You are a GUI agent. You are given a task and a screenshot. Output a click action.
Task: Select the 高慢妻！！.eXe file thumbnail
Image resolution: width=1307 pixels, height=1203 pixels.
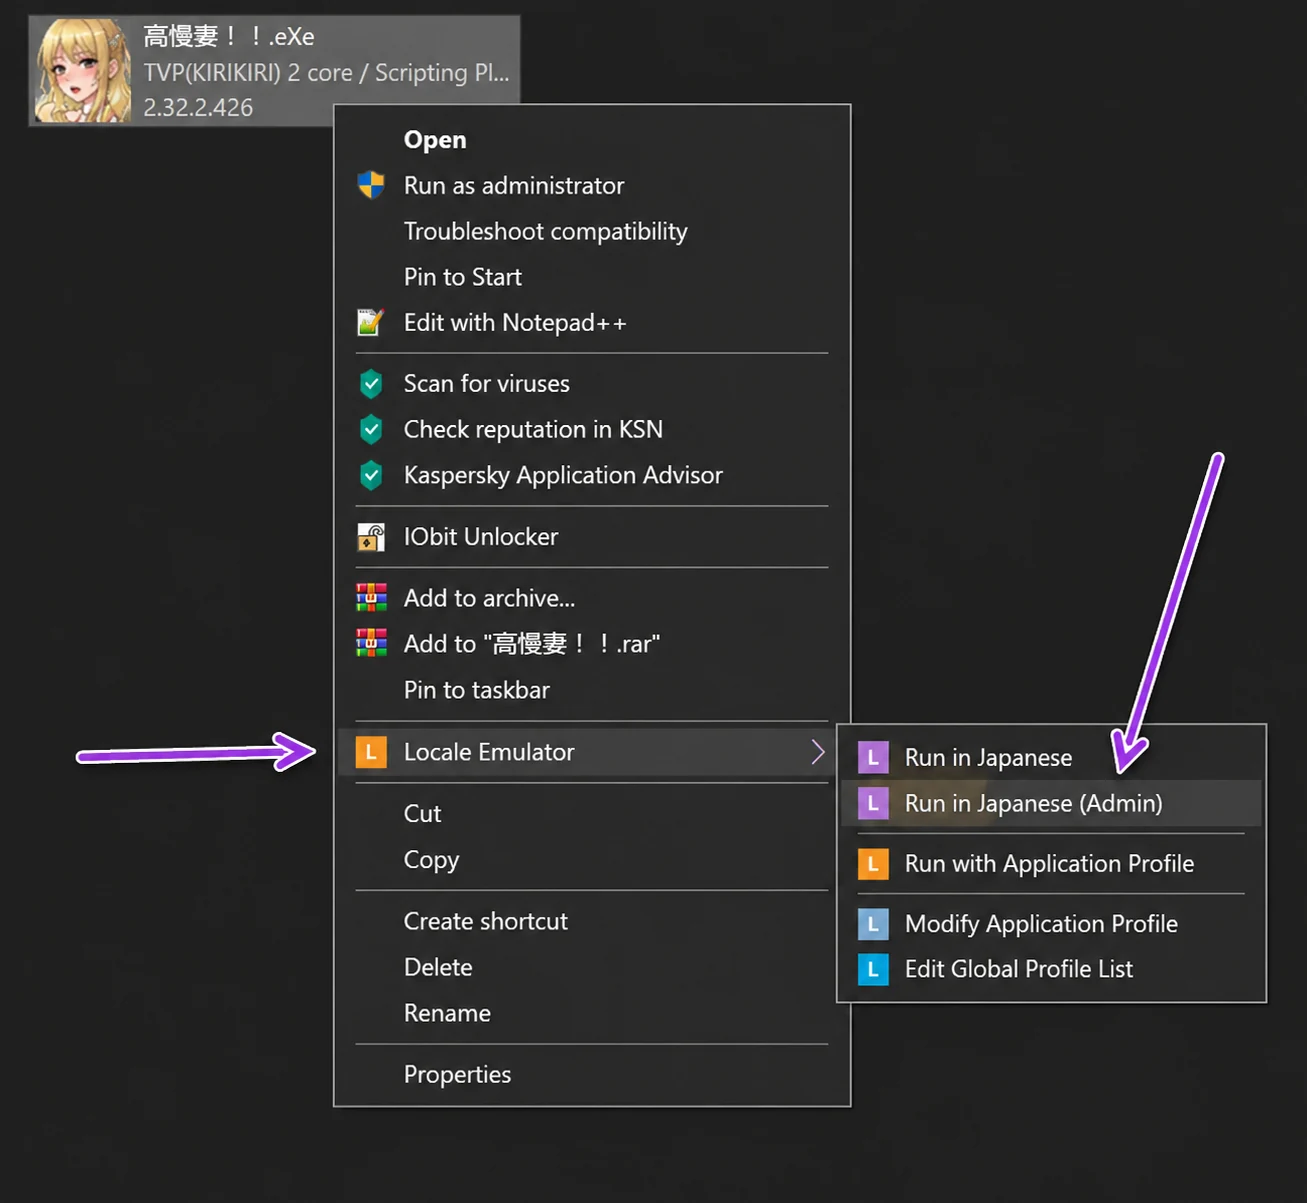(83, 71)
